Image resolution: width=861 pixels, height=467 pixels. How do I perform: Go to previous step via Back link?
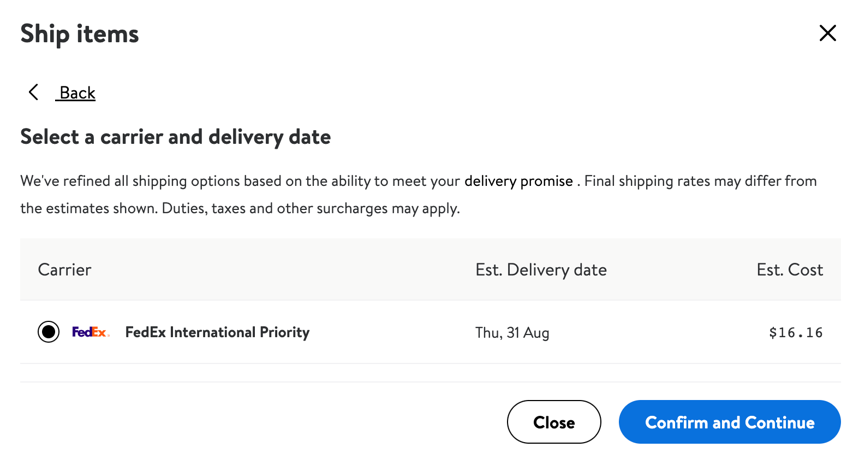pyautogui.click(x=76, y=93)
